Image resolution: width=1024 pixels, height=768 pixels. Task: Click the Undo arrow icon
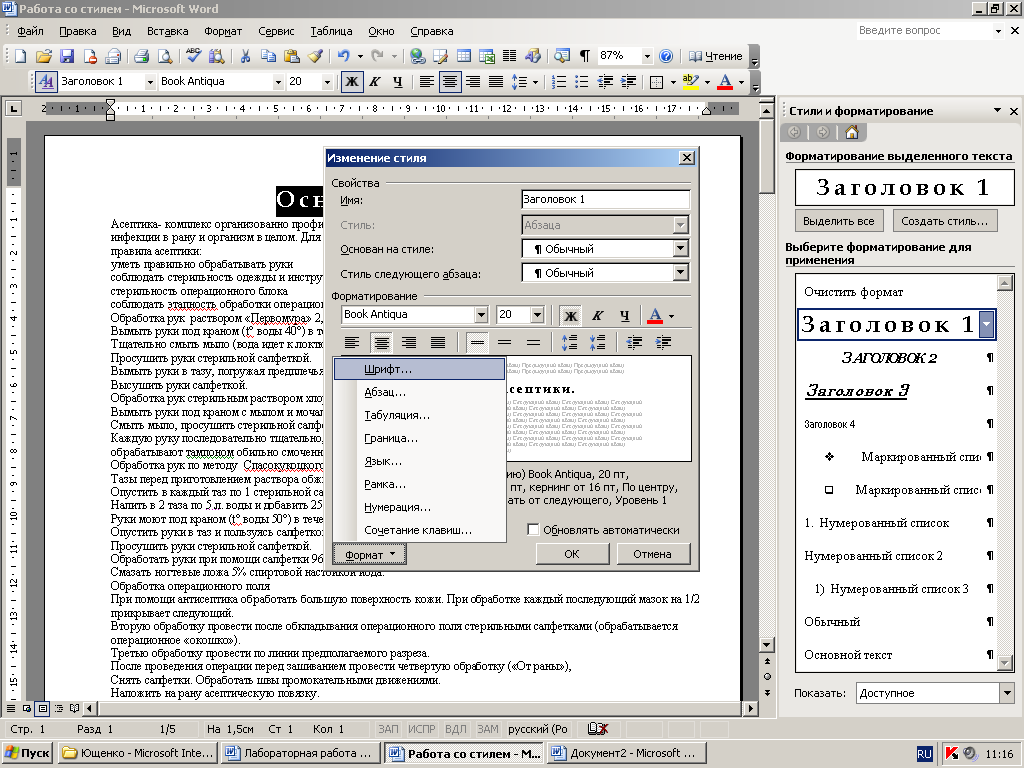coord(344,56)
